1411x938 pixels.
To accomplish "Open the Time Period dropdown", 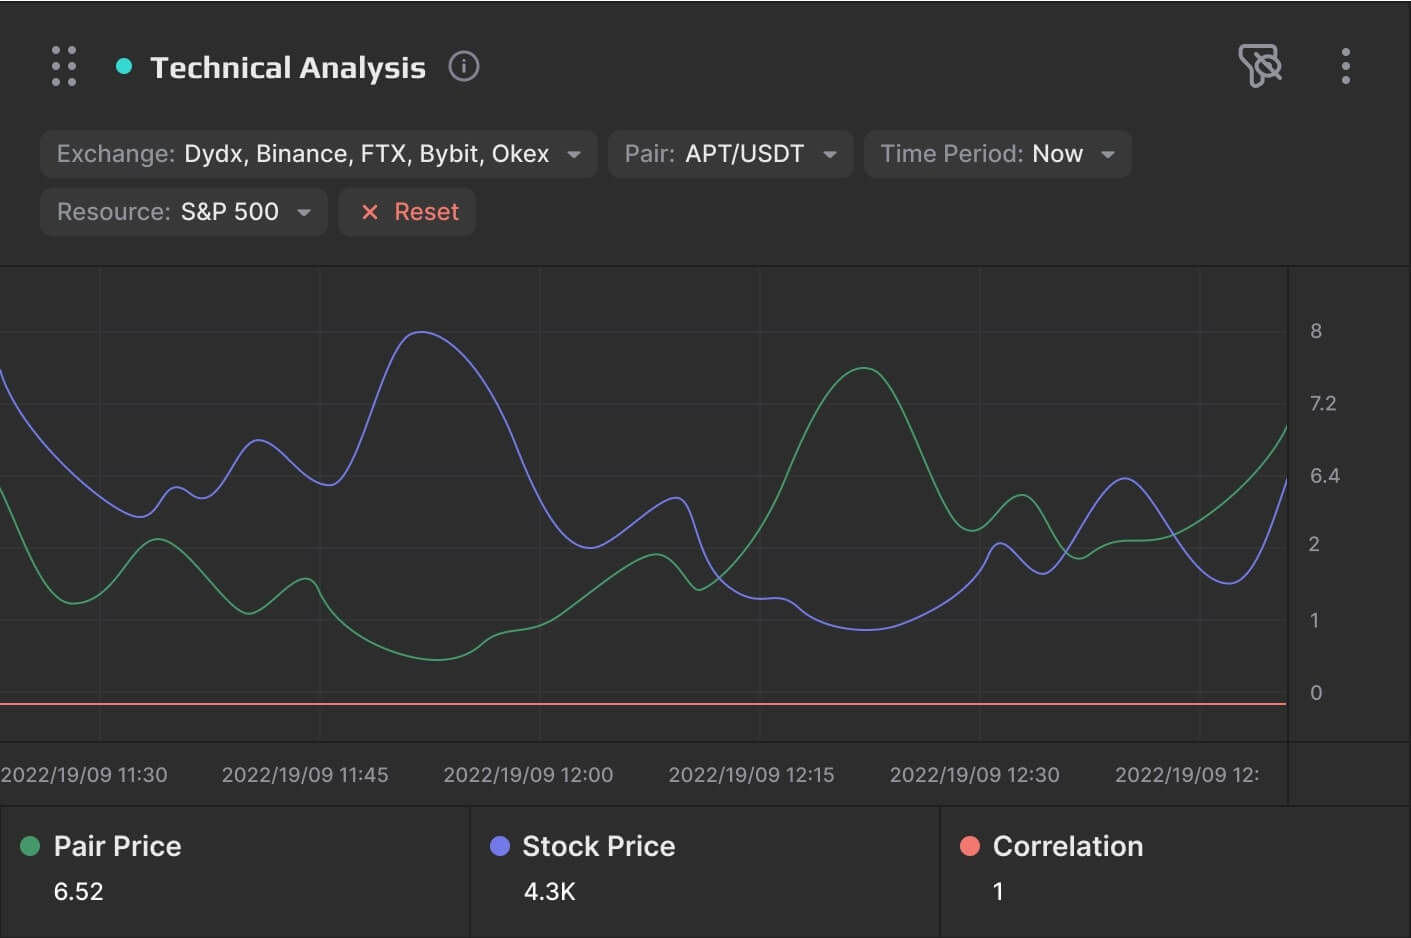I will coord(997,154).
